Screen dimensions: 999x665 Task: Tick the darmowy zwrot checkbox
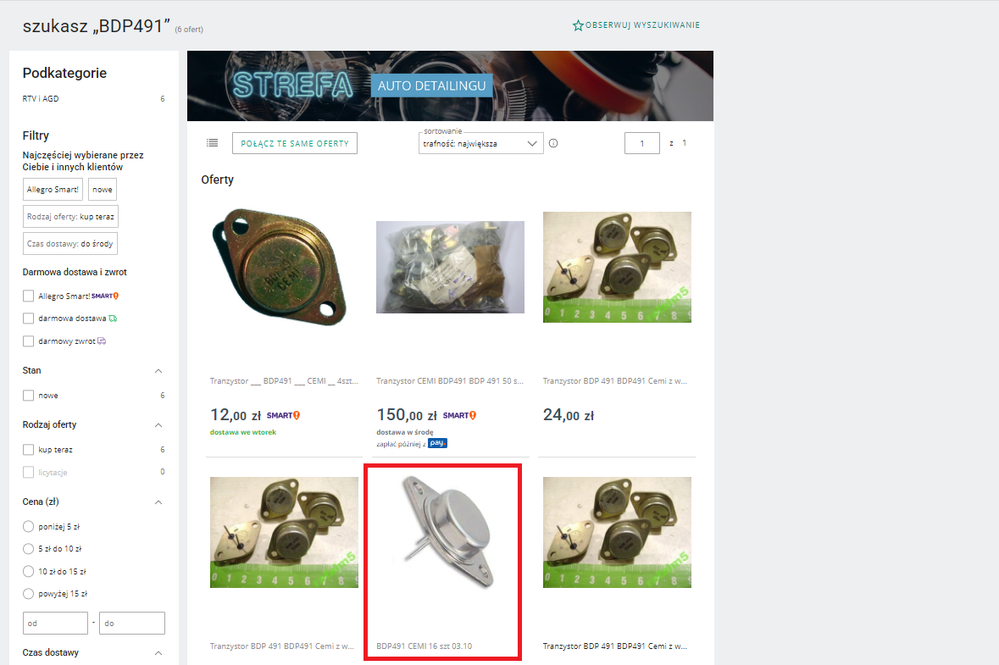(x=28, y=341)
